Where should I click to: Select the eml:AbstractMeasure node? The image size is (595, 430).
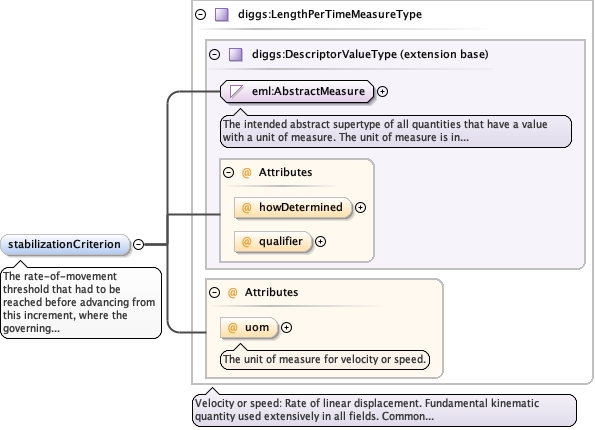297,91
